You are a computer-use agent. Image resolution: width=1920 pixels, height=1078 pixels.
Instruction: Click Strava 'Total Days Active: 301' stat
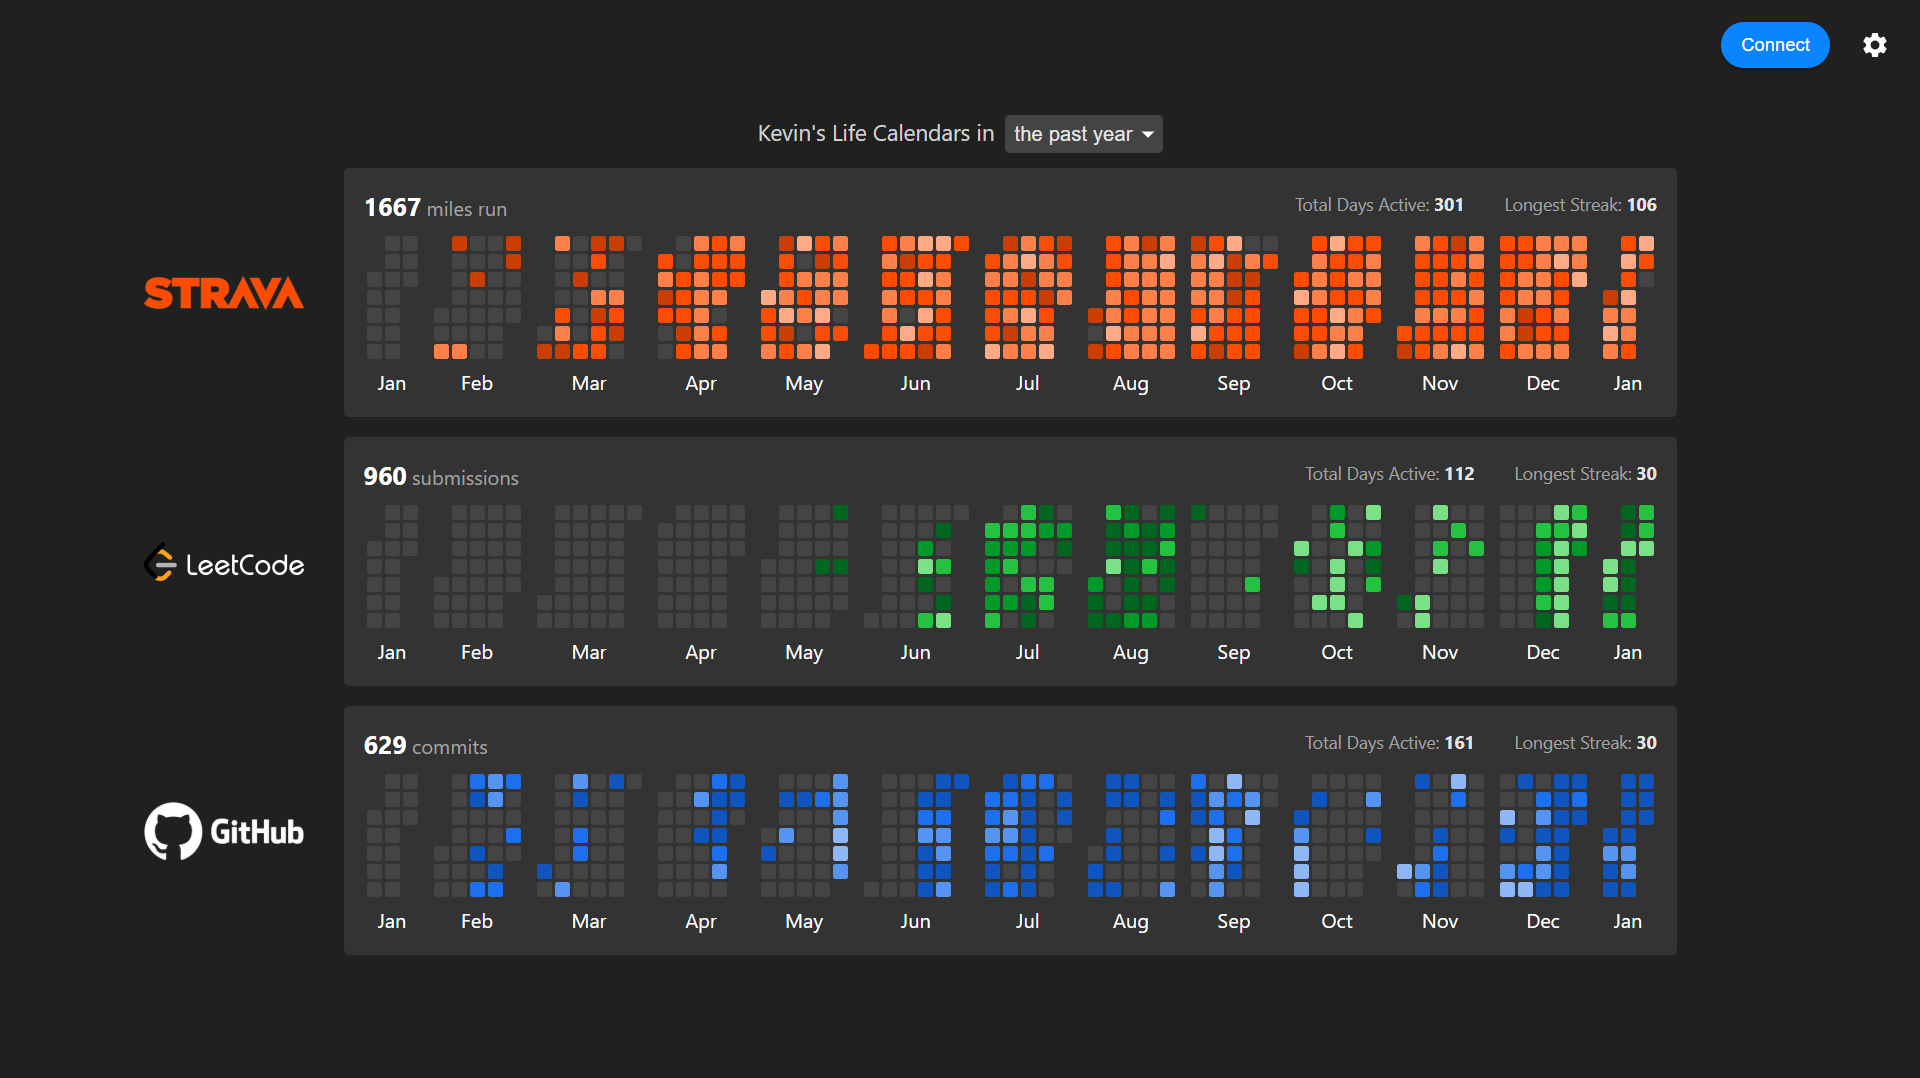[1379, 205]
